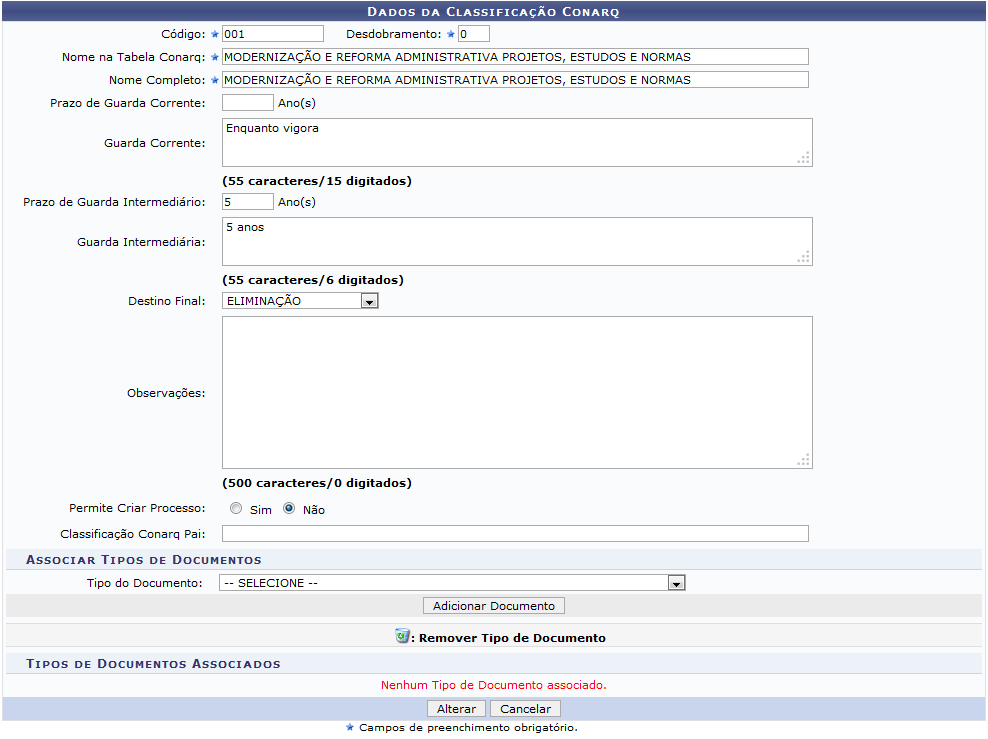Click the Guarda Corrente textarea resize grip
Screen dimensions: 988x739
(x=803, y=158)
